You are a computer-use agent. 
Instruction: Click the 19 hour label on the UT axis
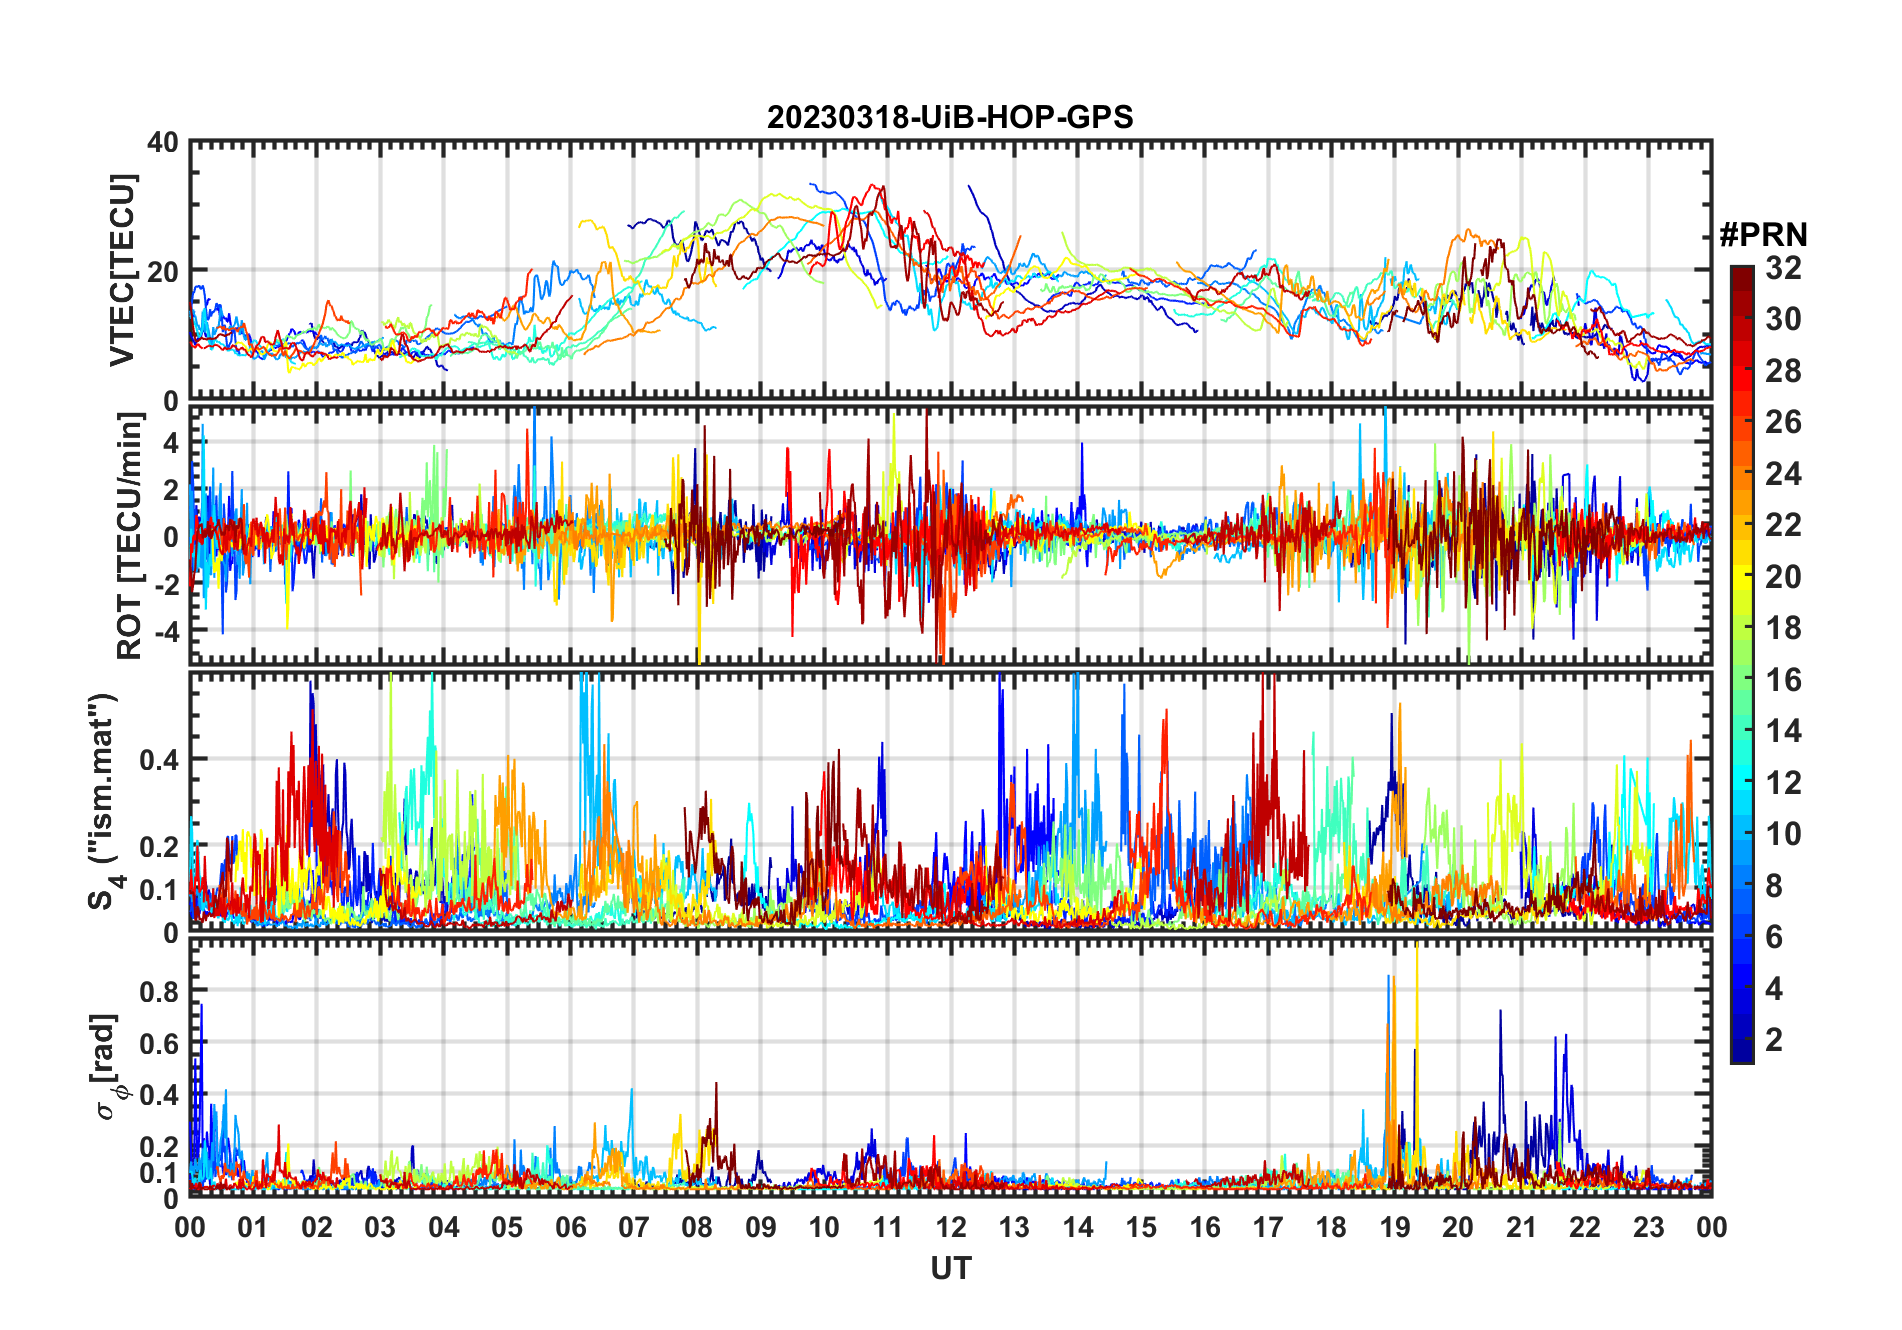tap(1394, 1227)
